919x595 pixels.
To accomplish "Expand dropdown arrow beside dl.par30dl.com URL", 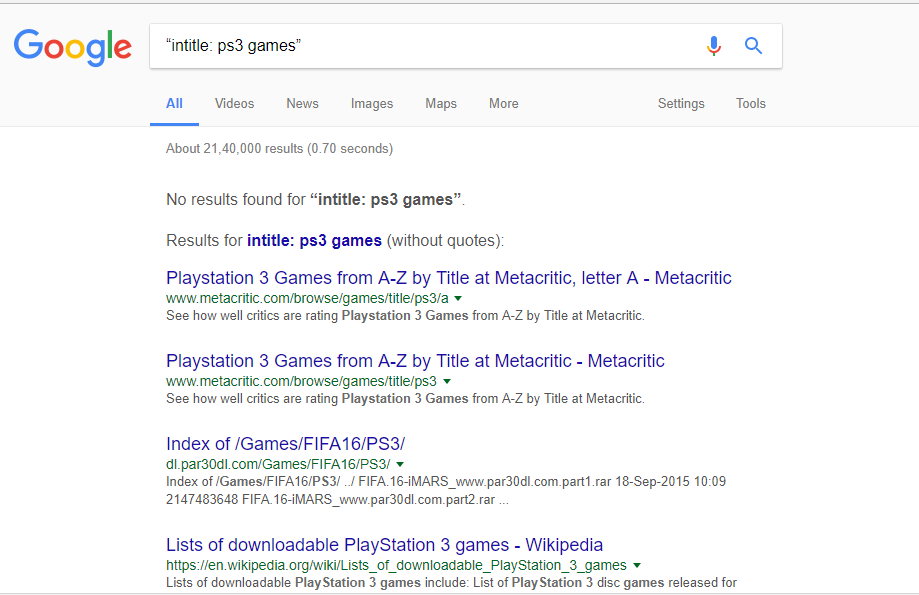I will (400, 465).
